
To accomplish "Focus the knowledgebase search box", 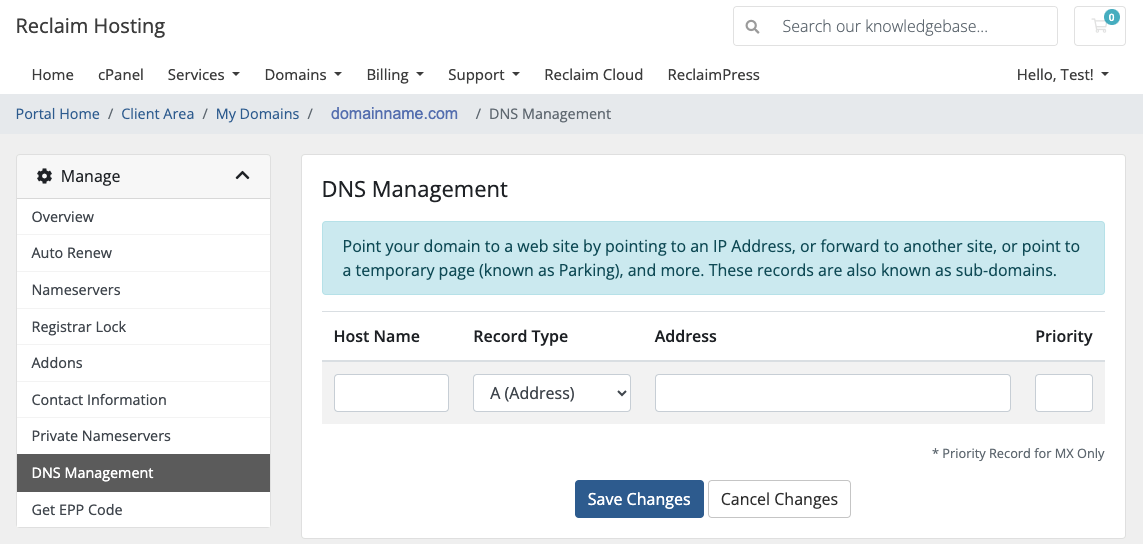I will 895,26.
